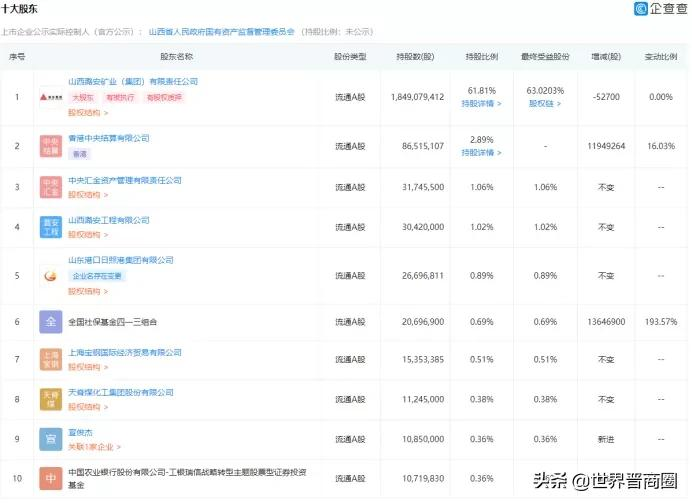Viewport: 692px width, 504px height.
Task: Click the 大股东 tag
Action: tap(83, 97)
